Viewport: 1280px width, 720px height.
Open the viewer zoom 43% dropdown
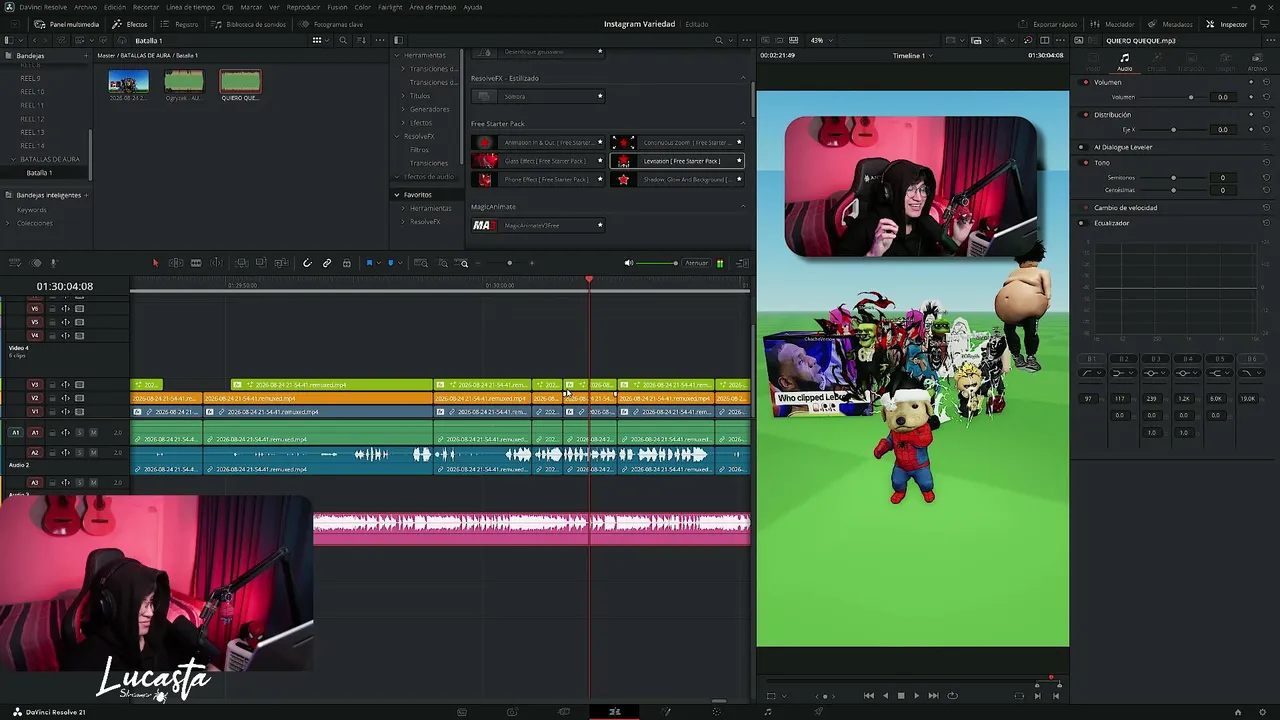point(821,41)
